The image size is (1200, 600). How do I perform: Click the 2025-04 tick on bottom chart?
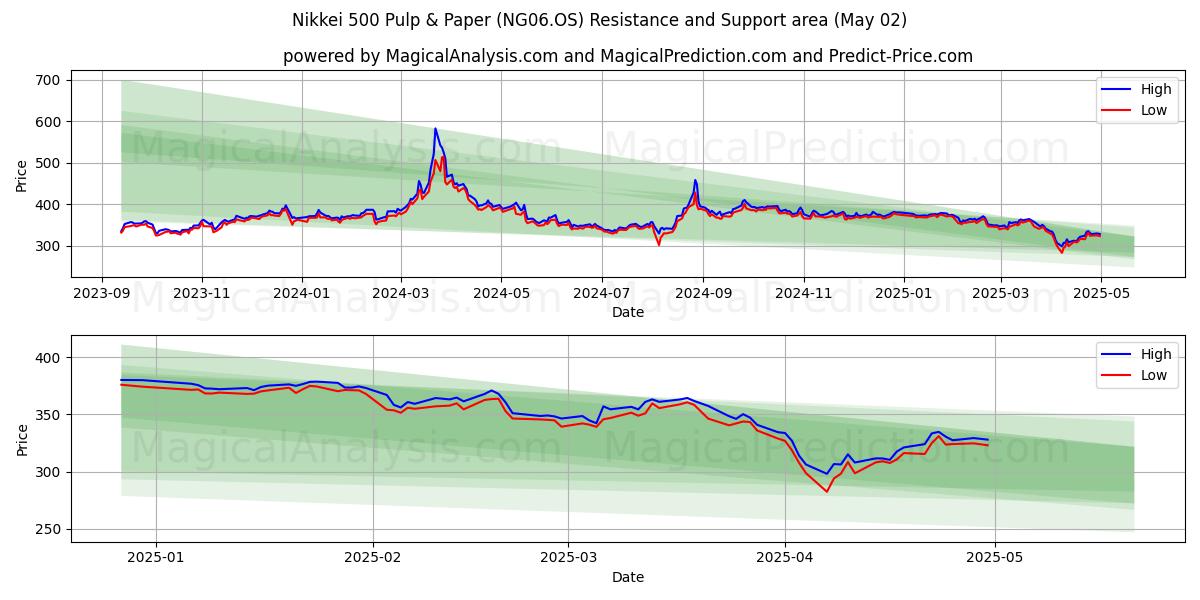click(x=785, y=558)
